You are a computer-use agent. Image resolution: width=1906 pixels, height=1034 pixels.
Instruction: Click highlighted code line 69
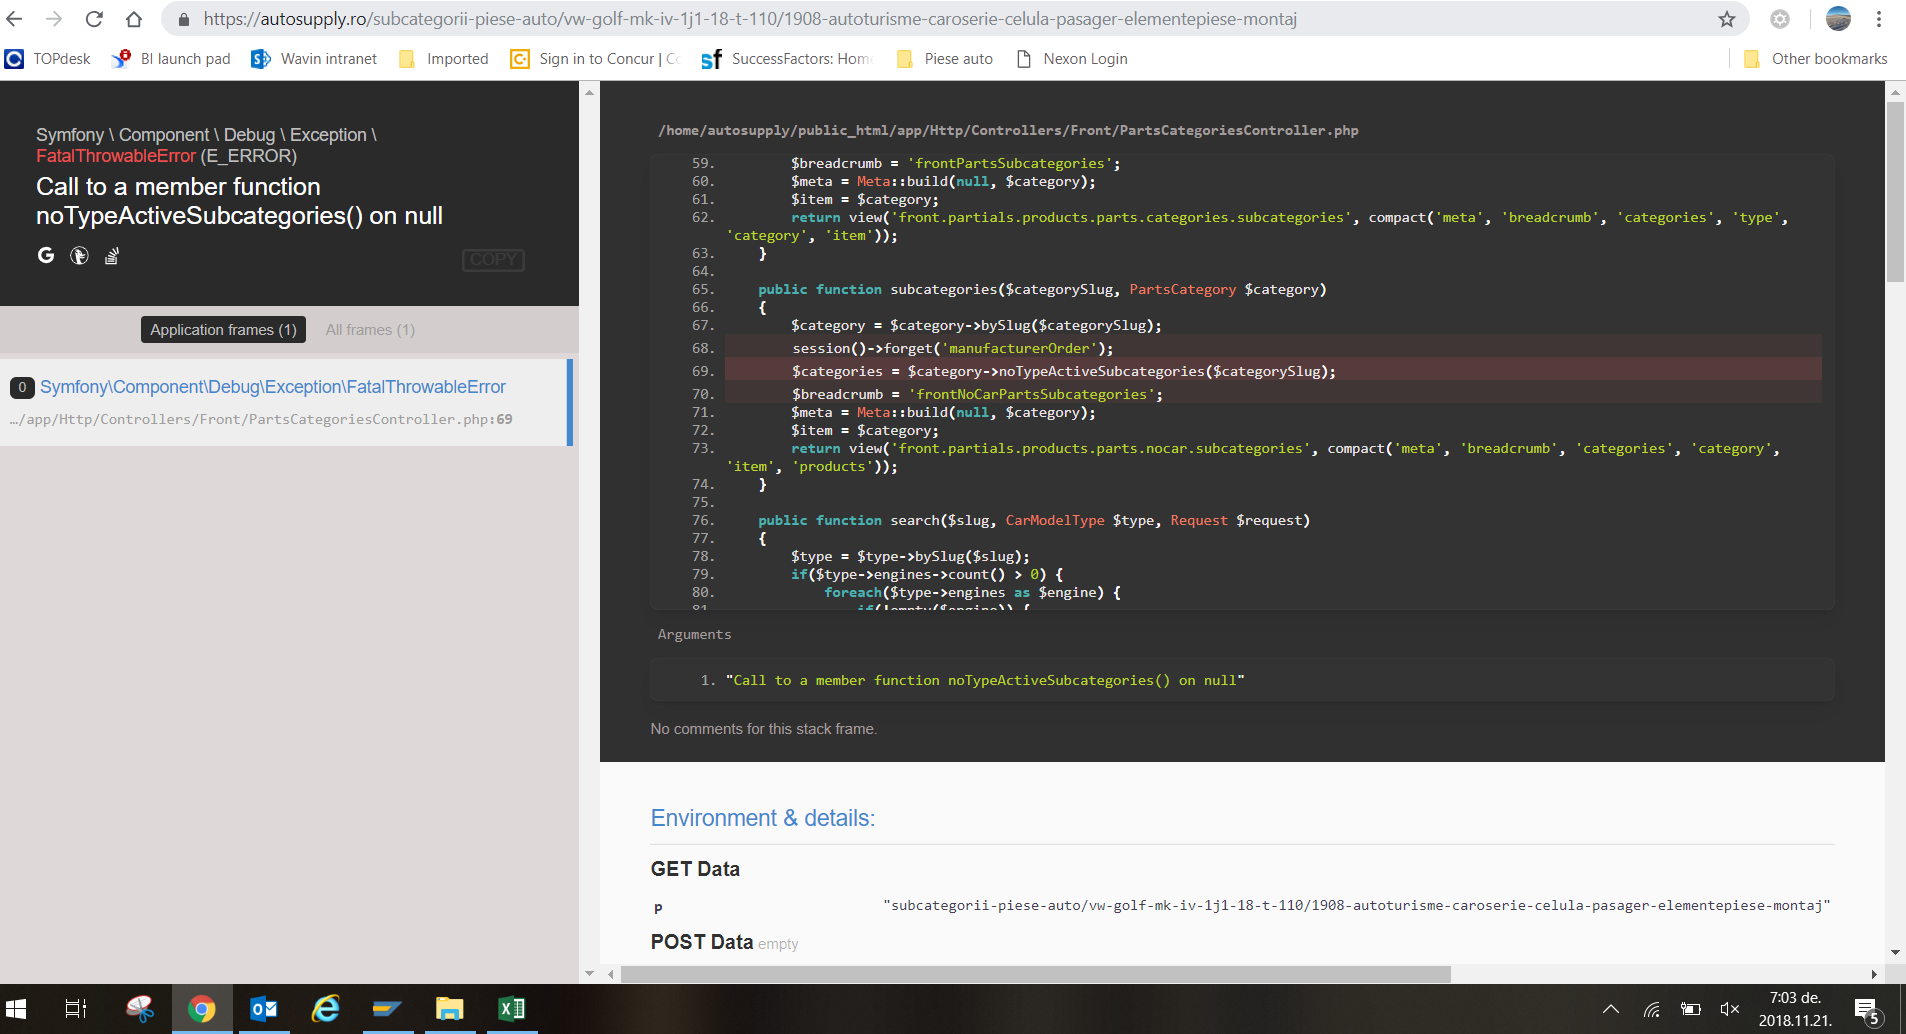click(x=1273, y=371)
